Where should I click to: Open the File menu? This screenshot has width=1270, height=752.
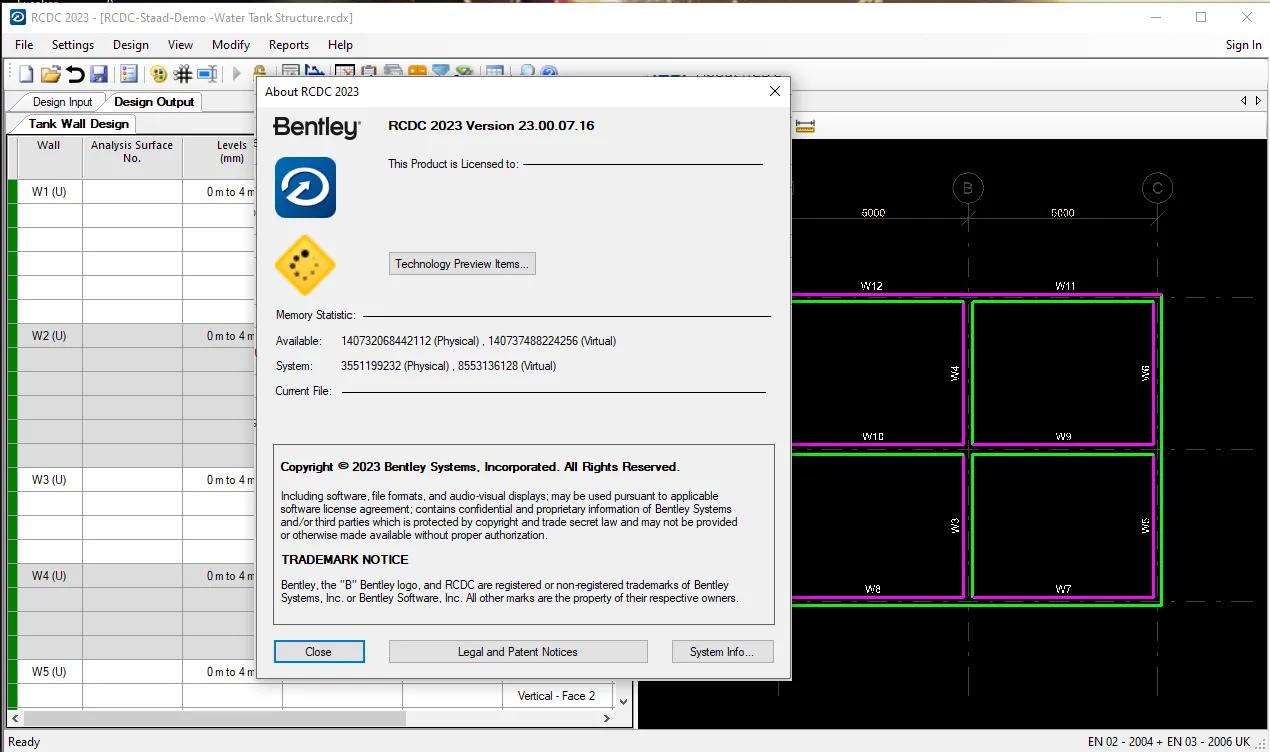pos(24,45)
